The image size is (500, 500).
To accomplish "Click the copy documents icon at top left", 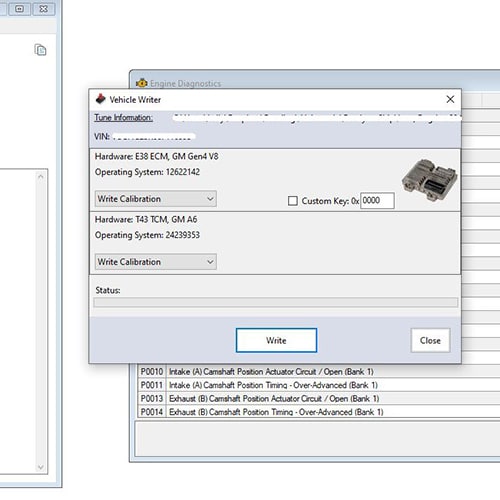I will (40, 50).
